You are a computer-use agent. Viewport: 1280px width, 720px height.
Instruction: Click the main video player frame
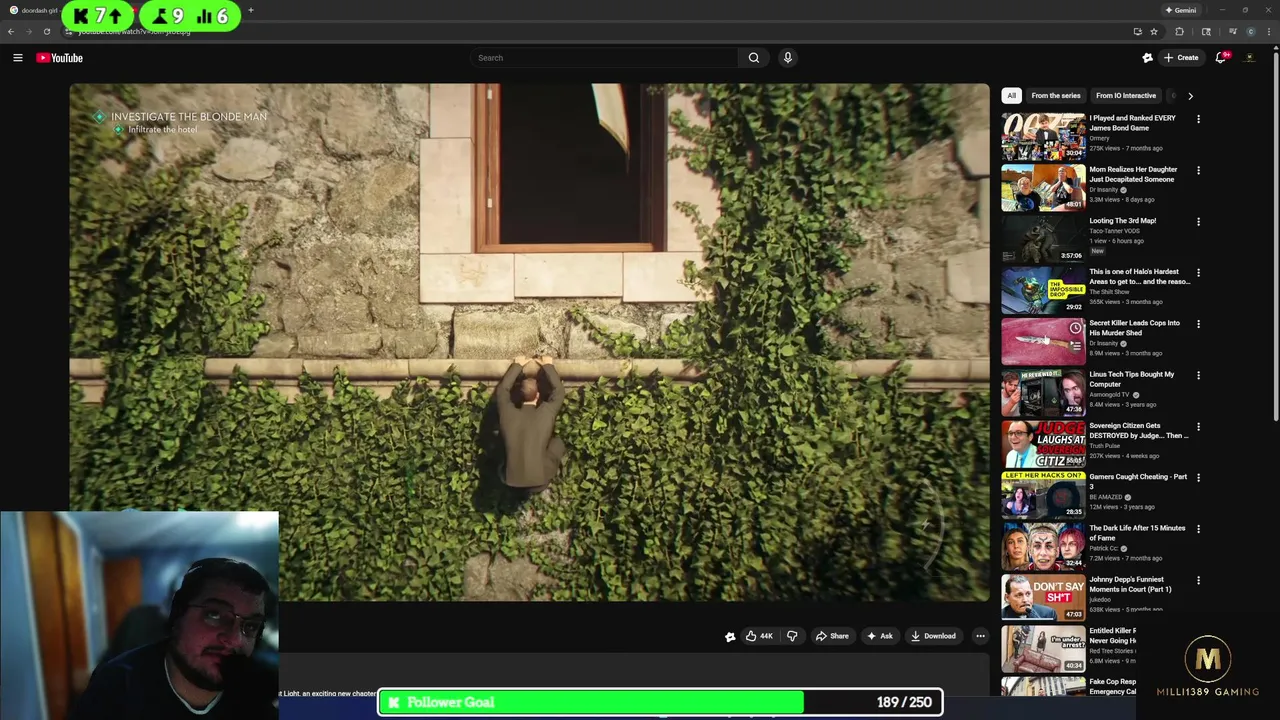point(529,342)
